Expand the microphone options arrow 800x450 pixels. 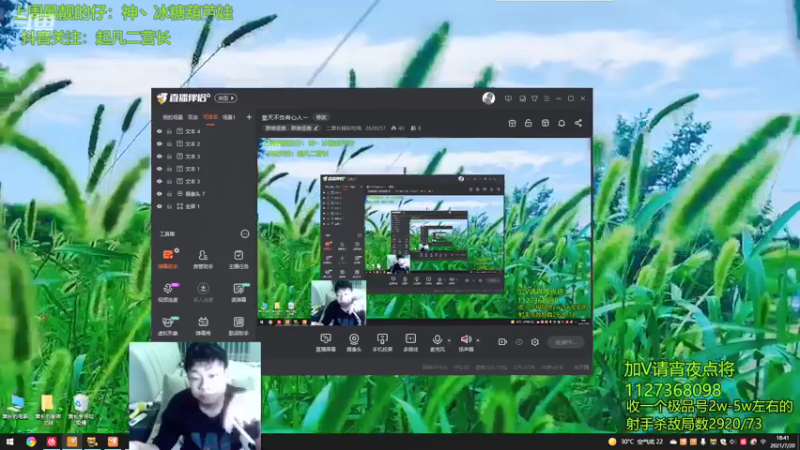pyautogui.click(x=449, y=340)
